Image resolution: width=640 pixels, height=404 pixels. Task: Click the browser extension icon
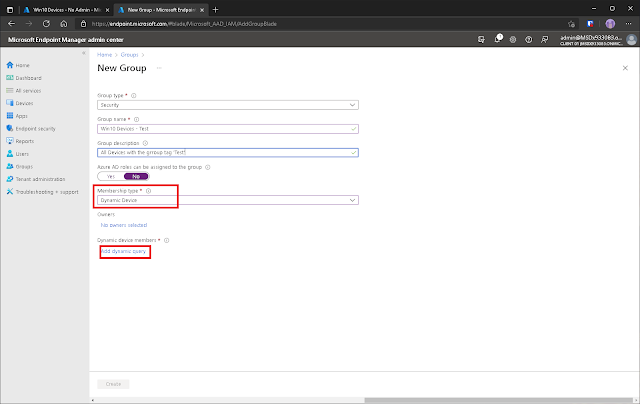coord(590,24)
